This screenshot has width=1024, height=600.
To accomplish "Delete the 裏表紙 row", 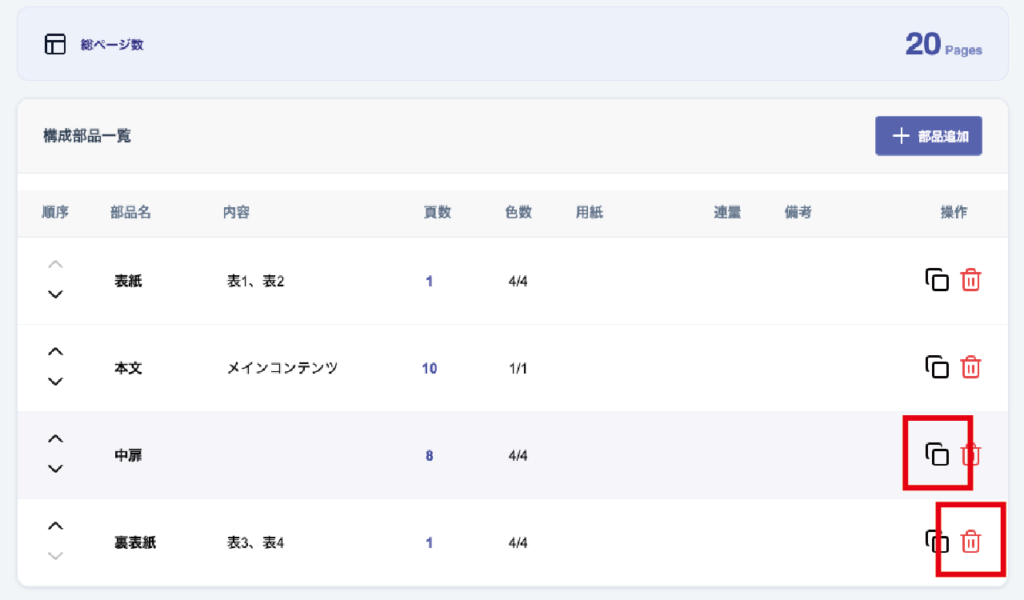I will [x=970, y=542].
